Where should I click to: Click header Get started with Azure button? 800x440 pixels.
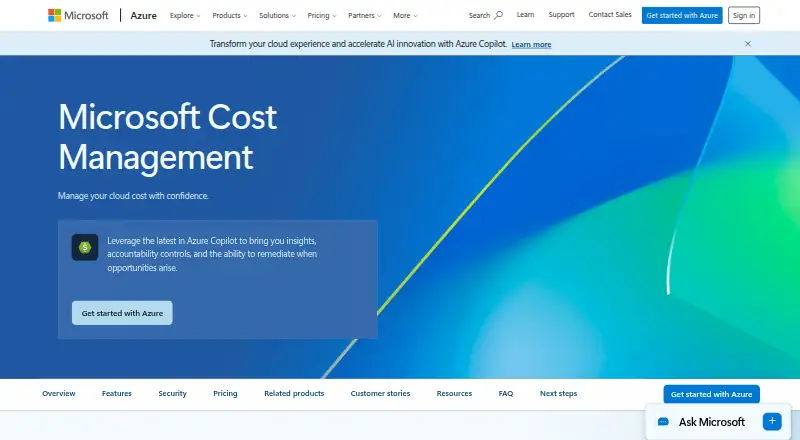[682, 15]
